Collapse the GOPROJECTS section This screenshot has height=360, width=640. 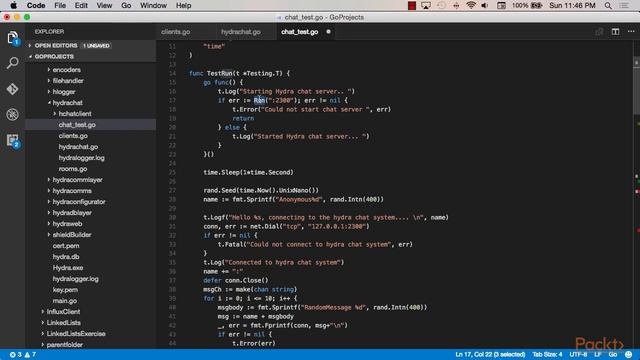pyautogui.click(x=91, y=57)
